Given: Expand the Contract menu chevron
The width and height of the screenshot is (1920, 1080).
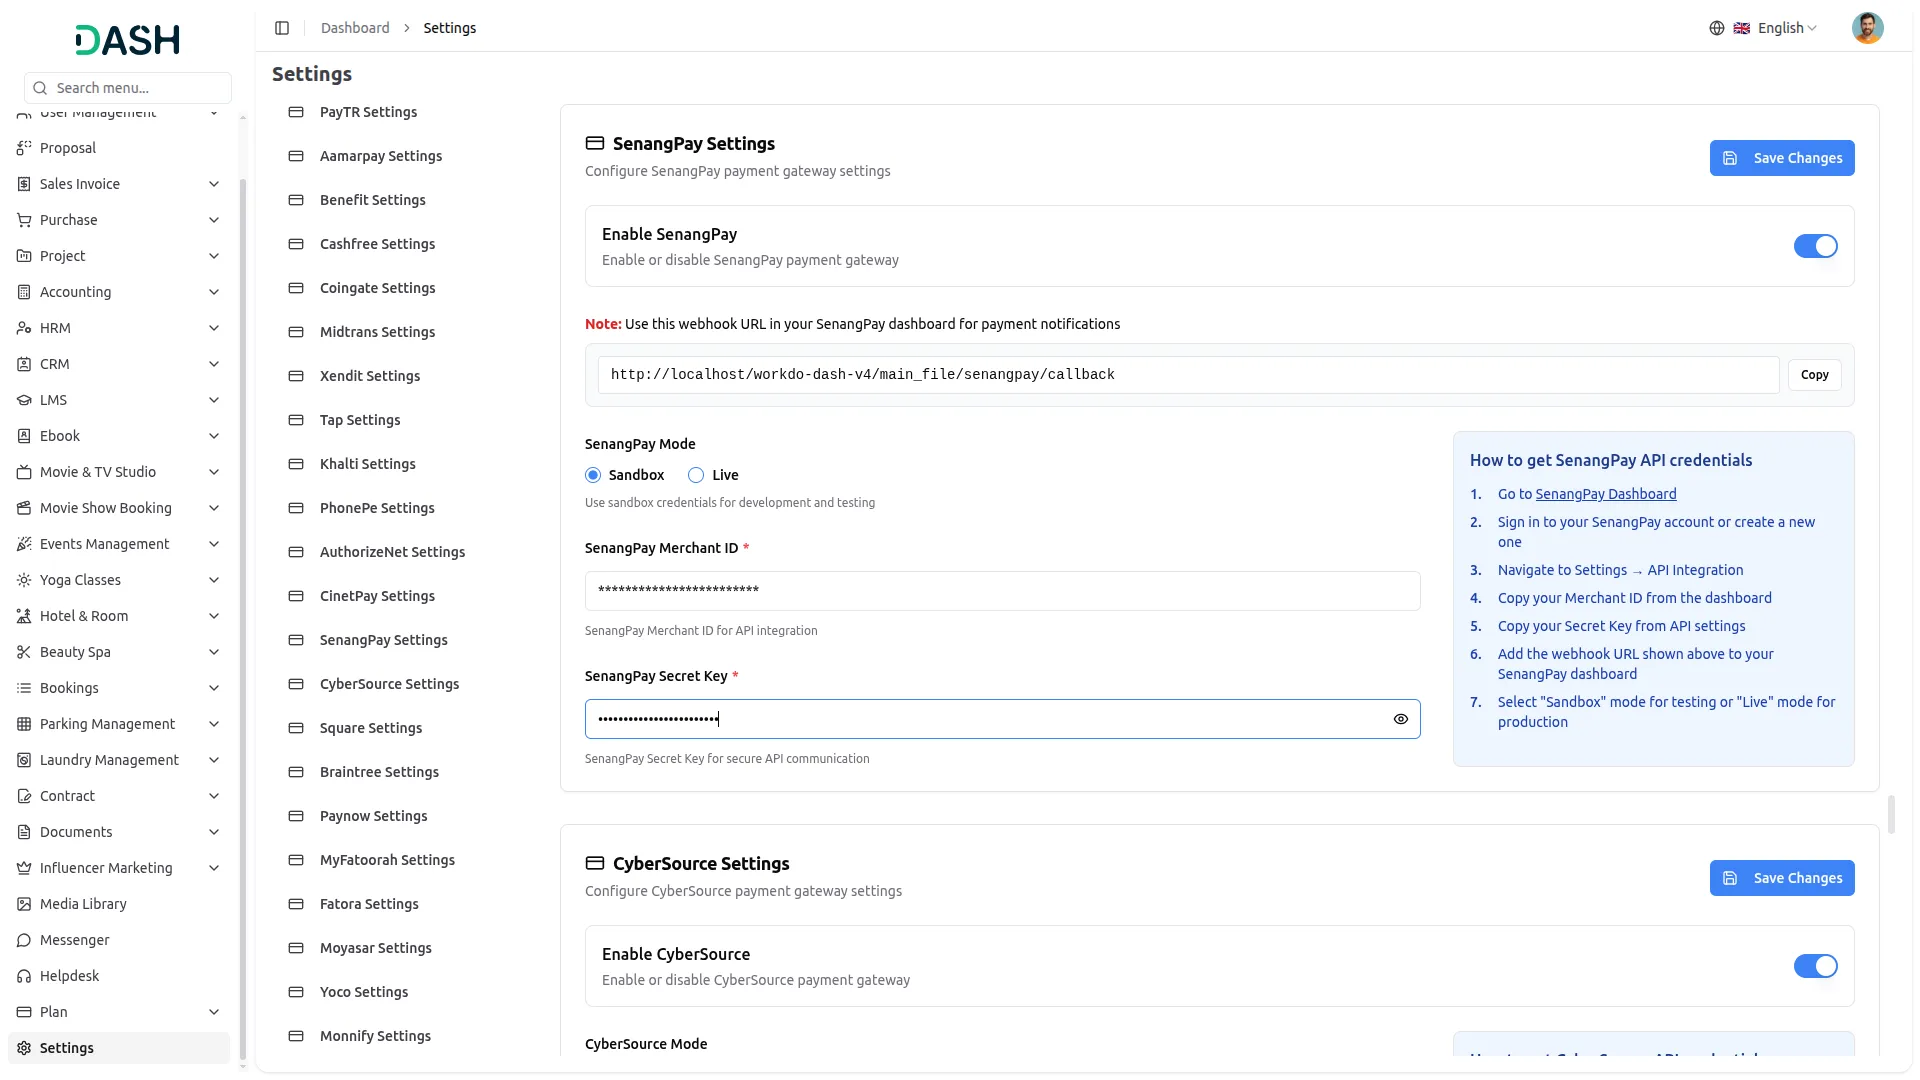Looking at the screenshot, I should (x=214, y=796).
